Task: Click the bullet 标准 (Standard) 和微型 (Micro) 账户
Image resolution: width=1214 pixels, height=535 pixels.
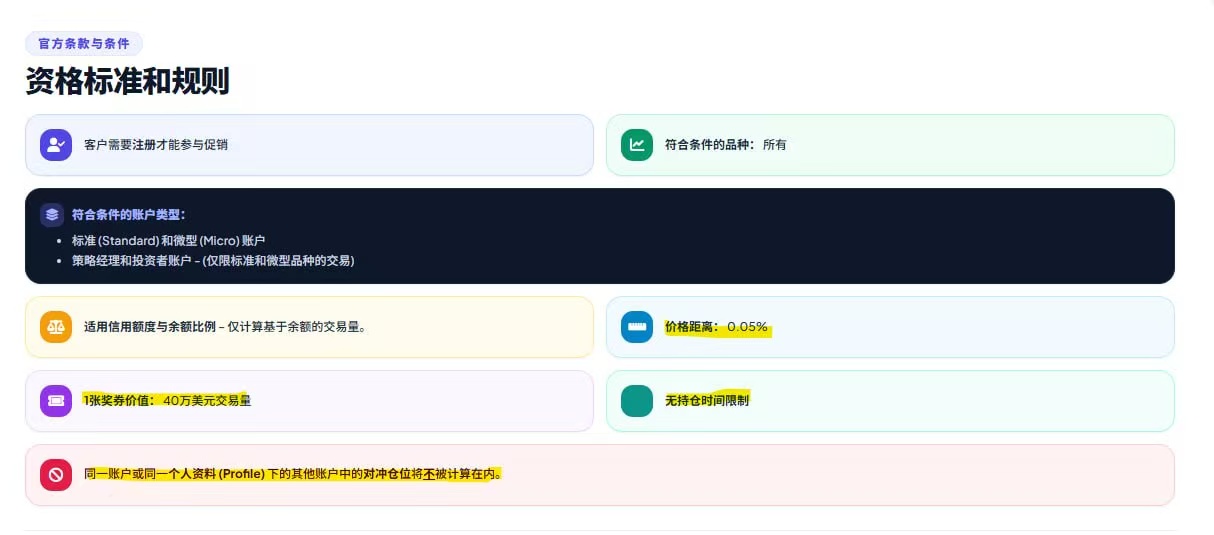Action: (x=169, y=241)
